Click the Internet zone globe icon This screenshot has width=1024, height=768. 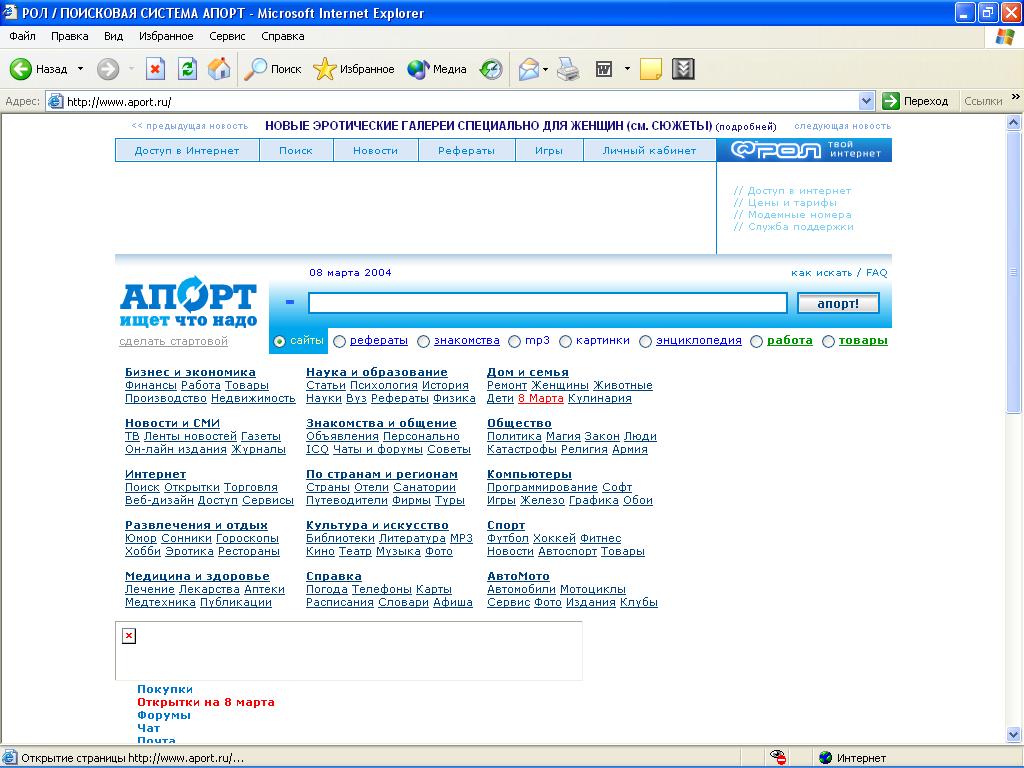pyautogui.click(x=825, y=758)
